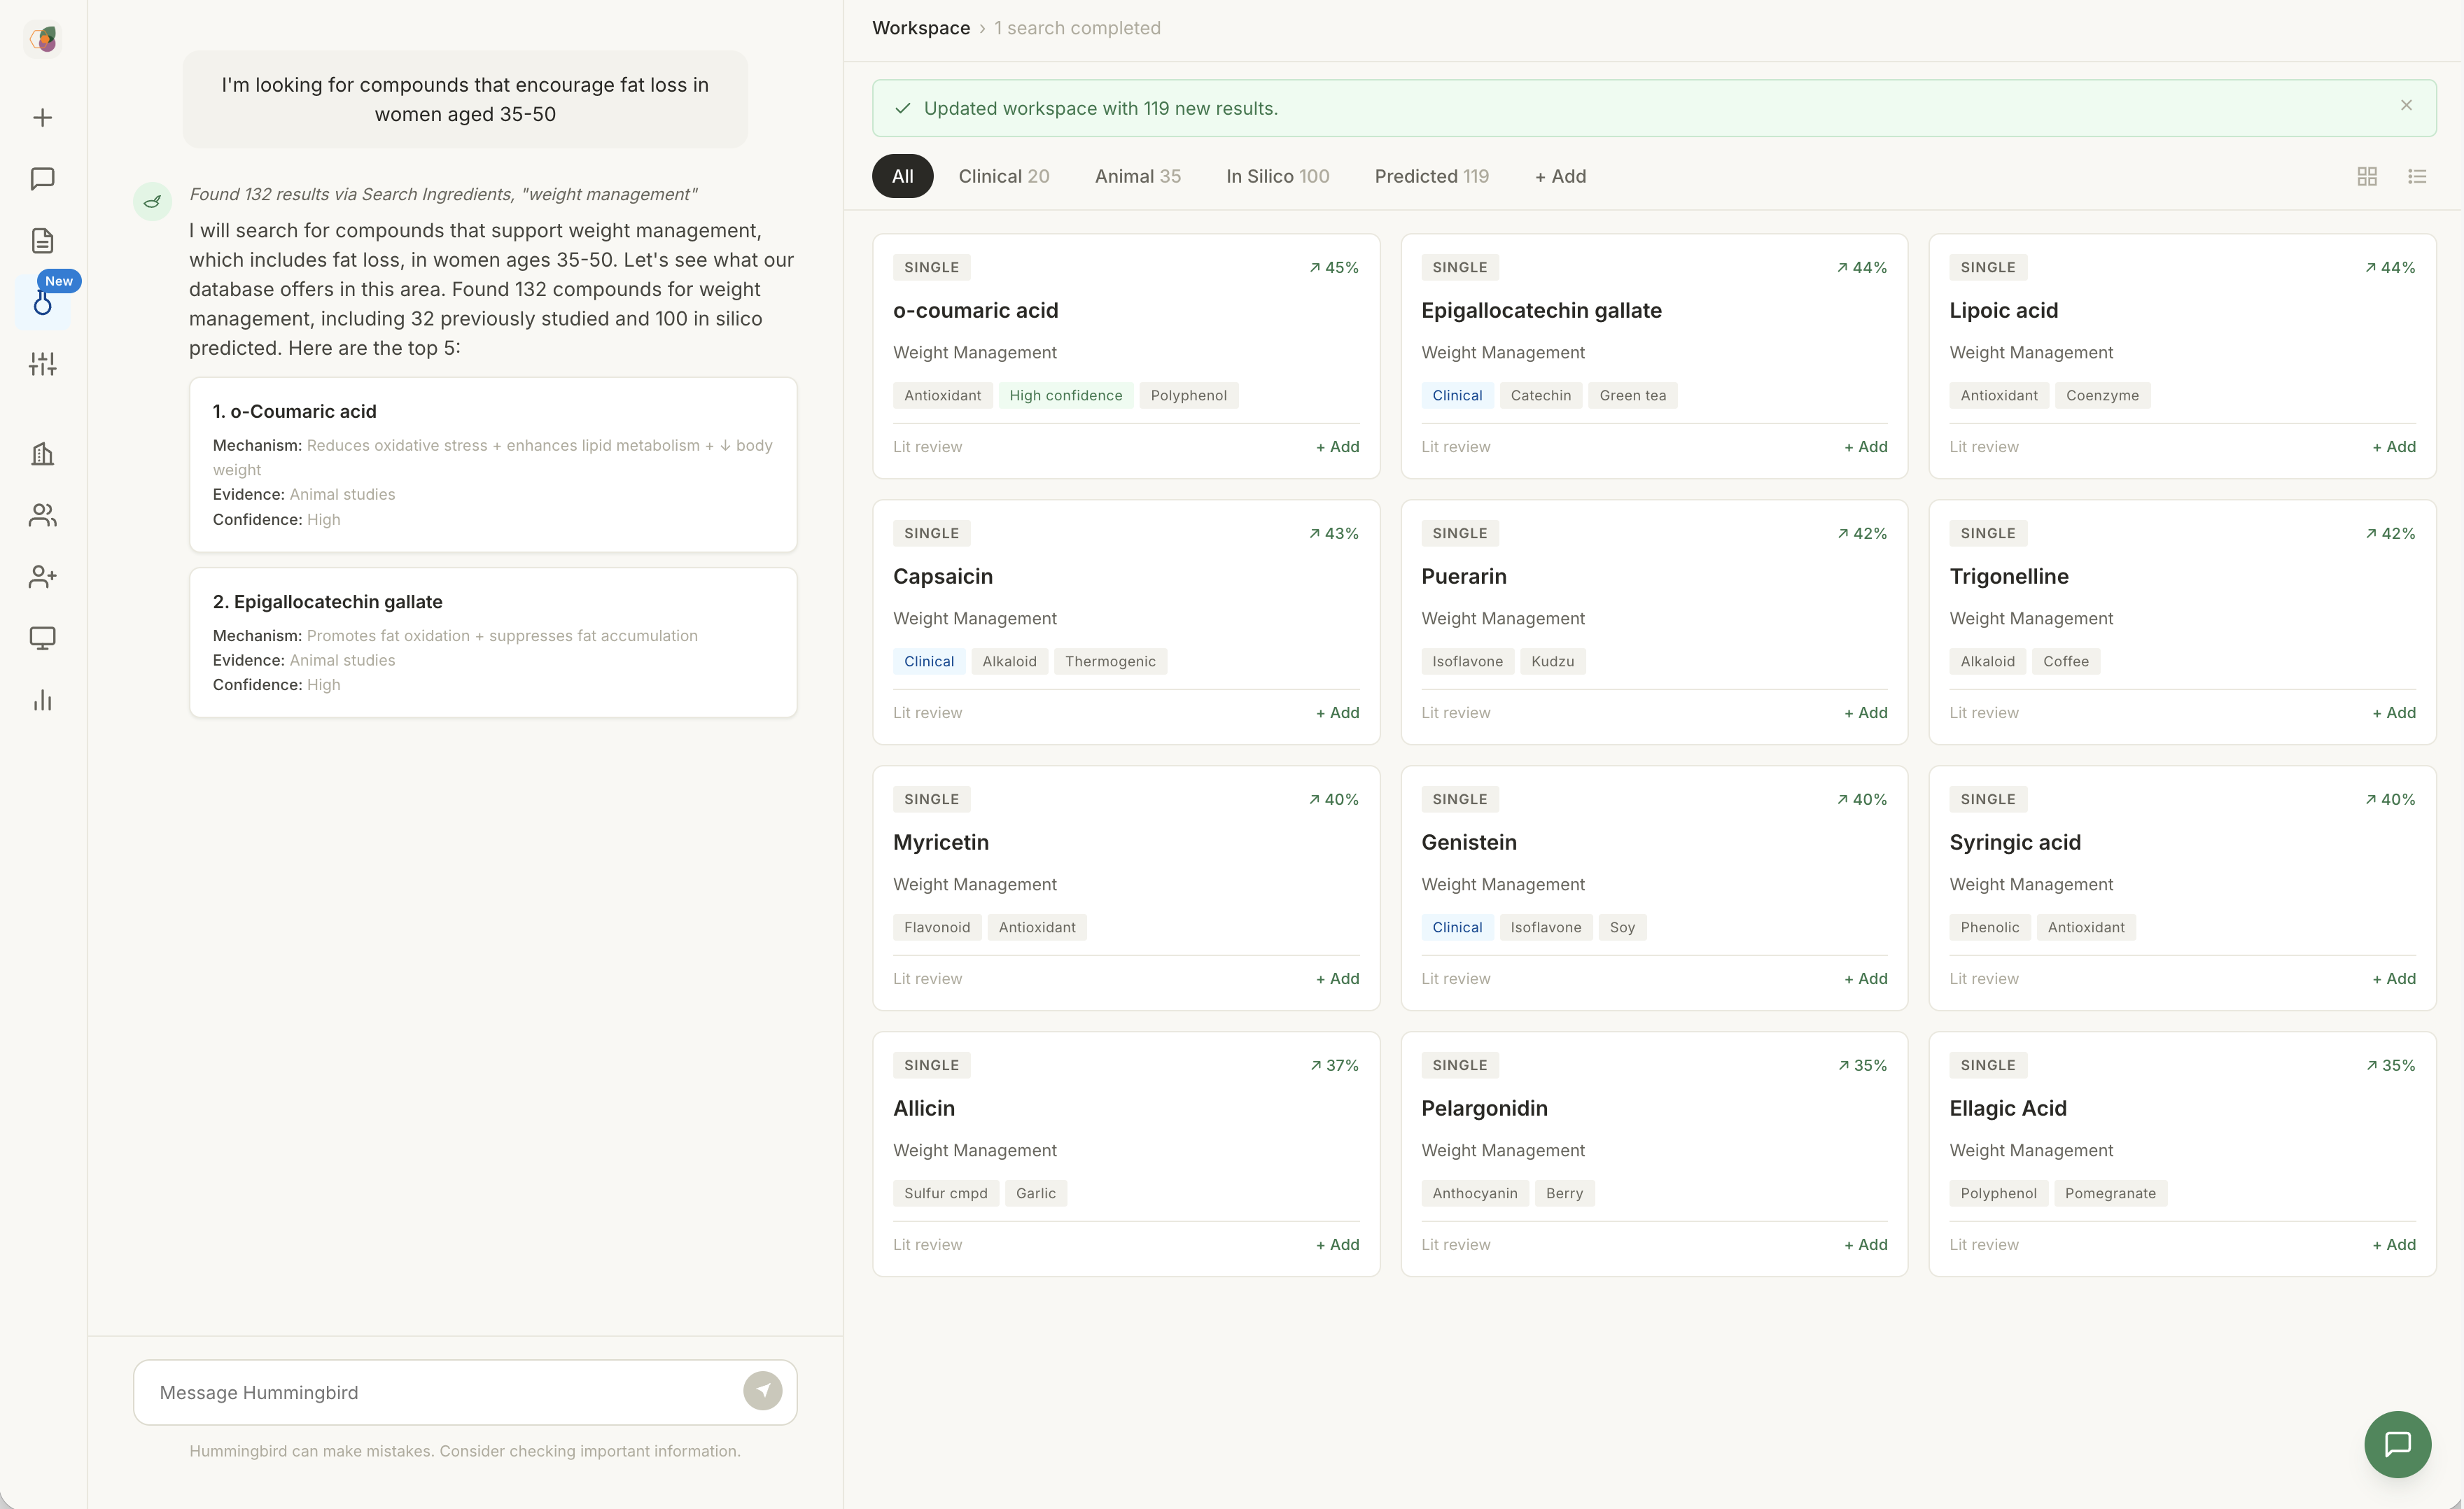Click the Hummingbird assistant avatar icon
The width and height of the screenshot is (2464, 1509).
click(152, 202)
